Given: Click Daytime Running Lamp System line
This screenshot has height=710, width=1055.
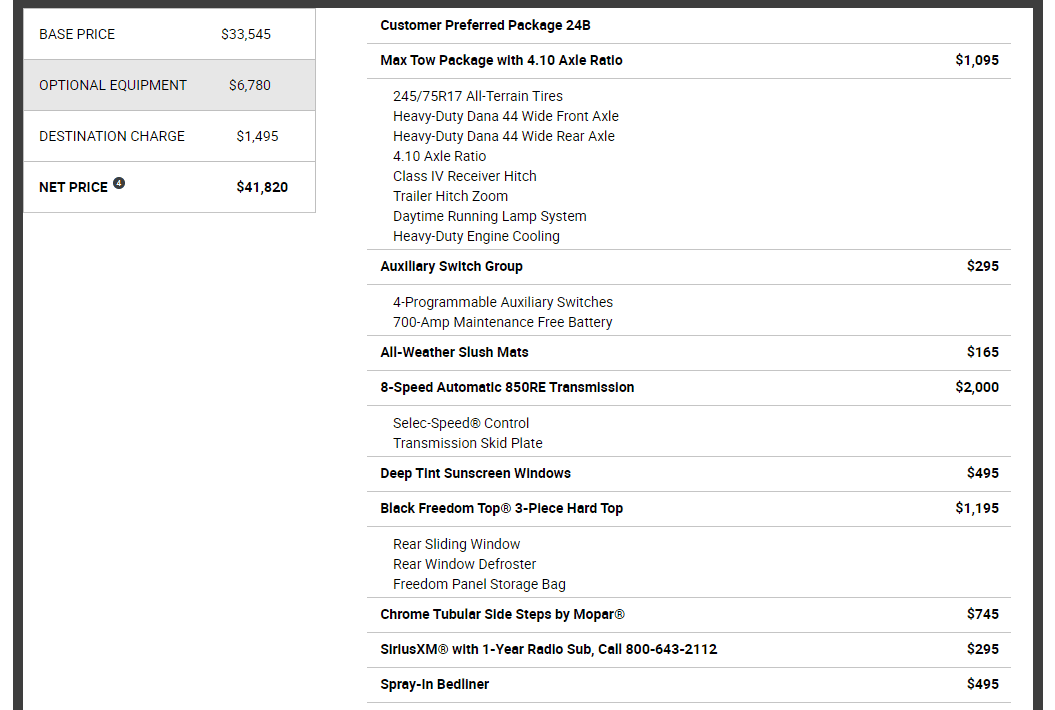Looking at the screenshot, I should [x=490, y=217].
